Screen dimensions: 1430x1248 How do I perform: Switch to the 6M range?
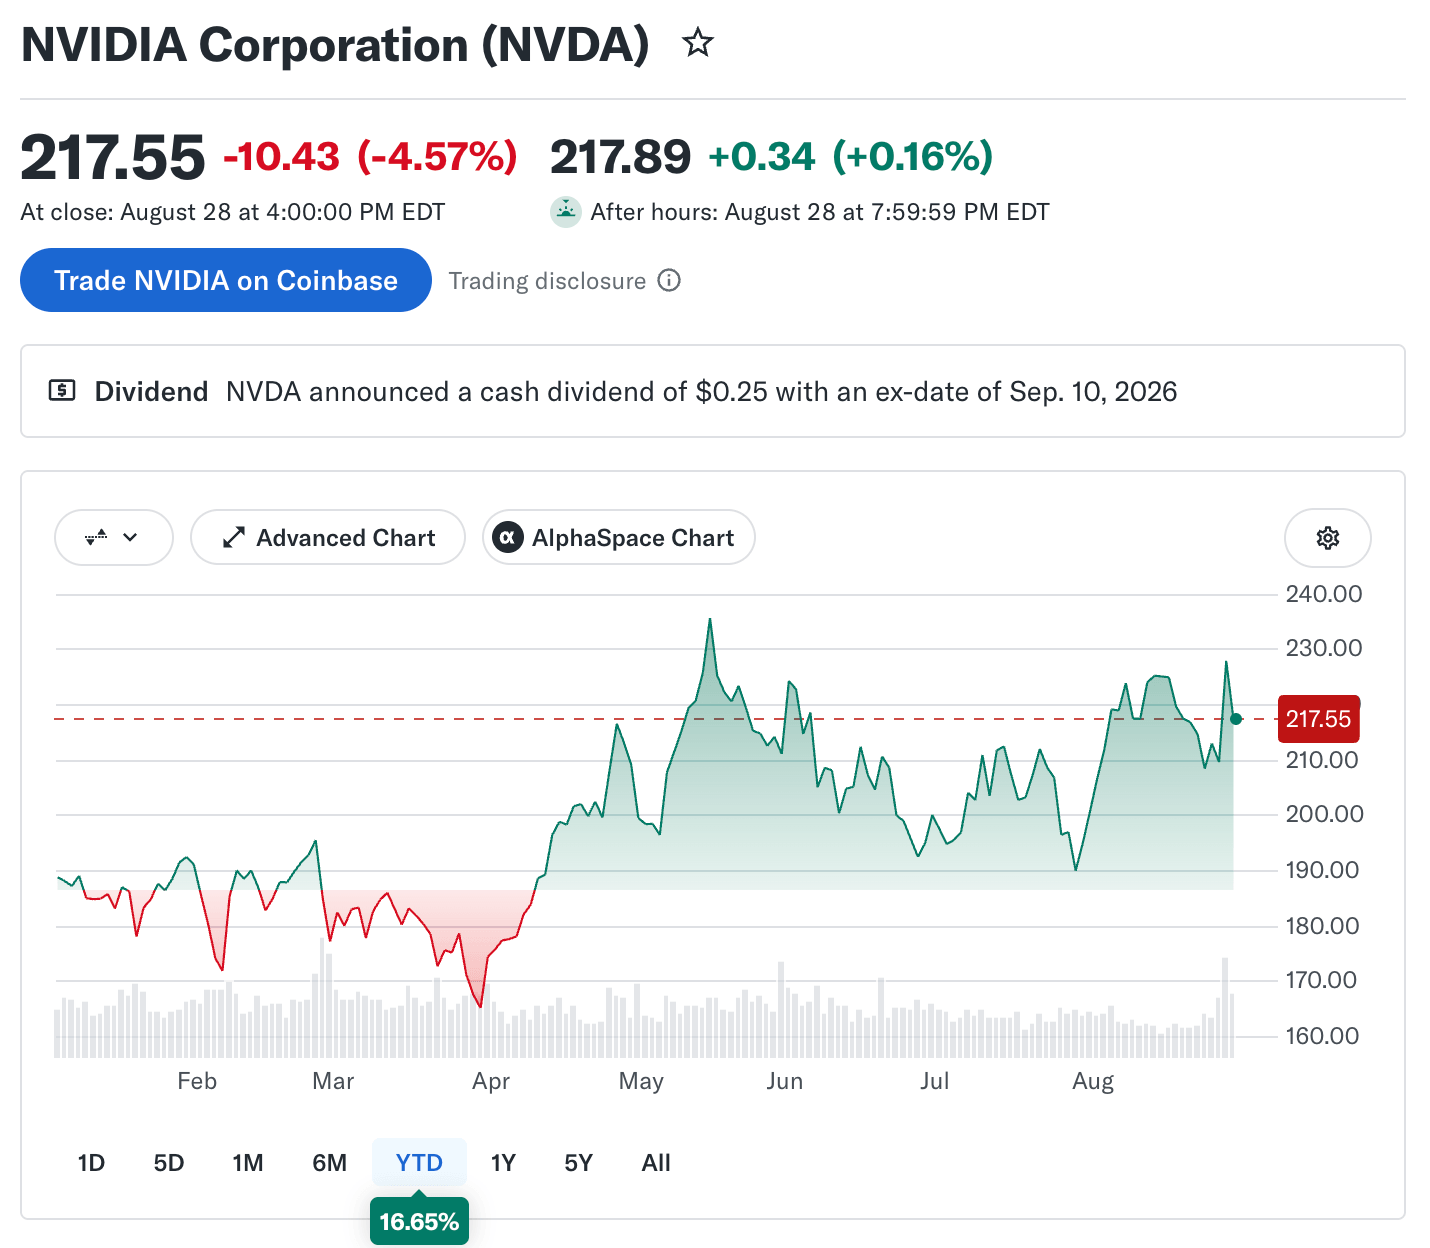pos(330,1163)
